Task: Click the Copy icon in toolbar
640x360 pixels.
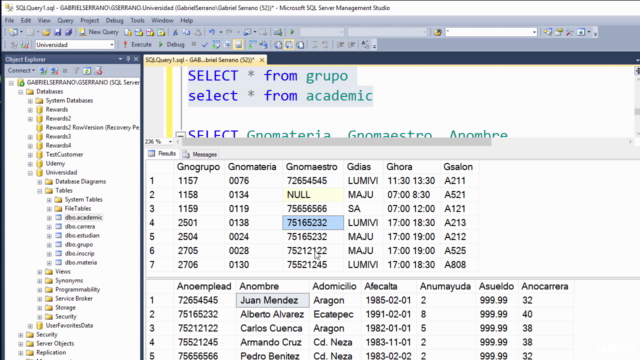Action: [x=186, y=32]
